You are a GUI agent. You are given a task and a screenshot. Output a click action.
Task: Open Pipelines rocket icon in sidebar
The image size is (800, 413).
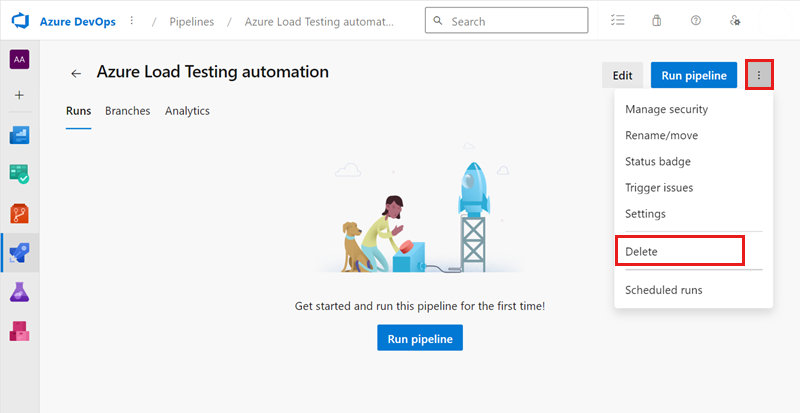pos(19,253)
